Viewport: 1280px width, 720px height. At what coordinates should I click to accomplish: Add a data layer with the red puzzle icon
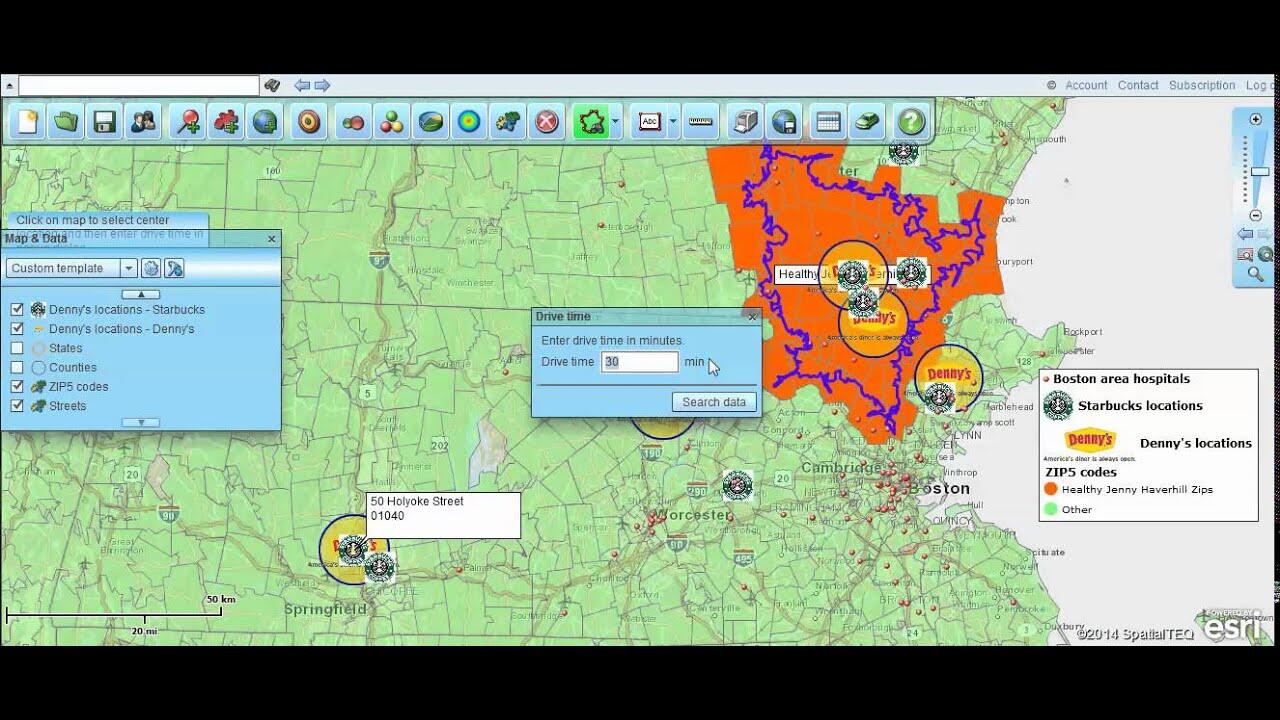pyautogui.click(x=227, y=122)
